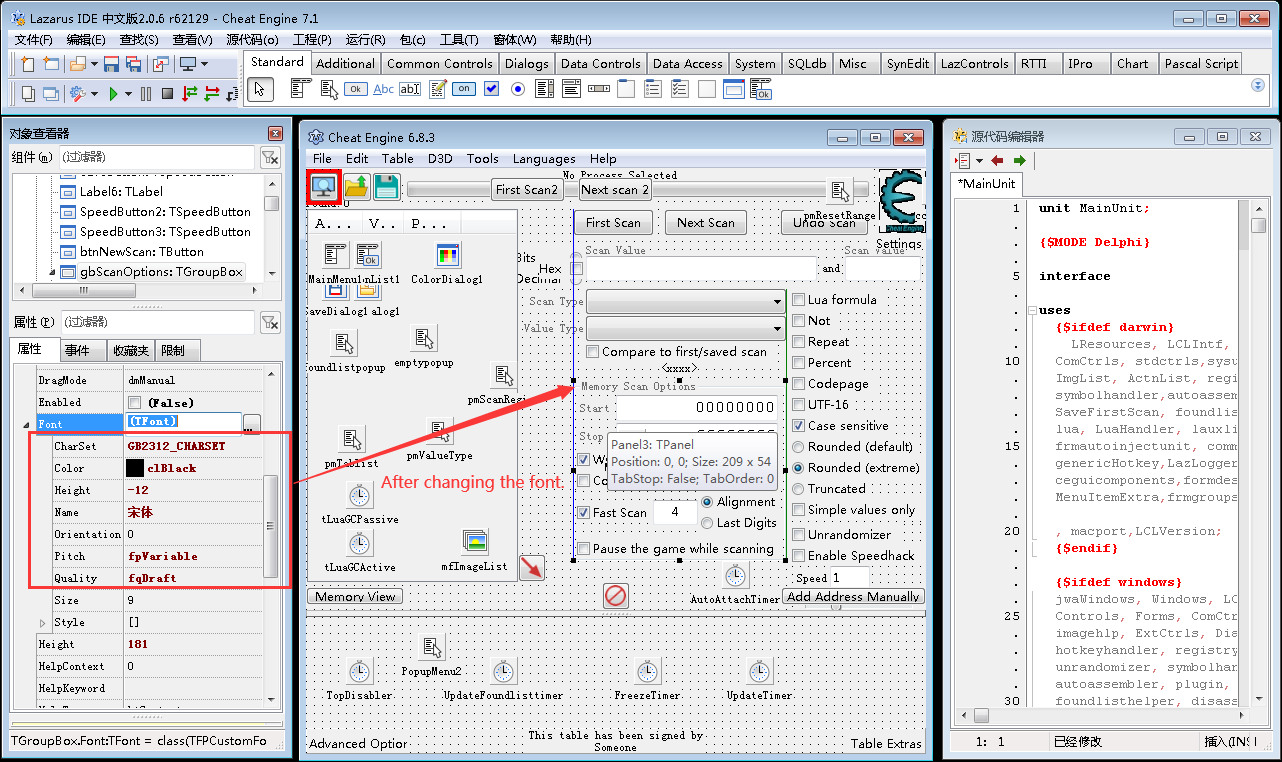The image size is (1282, 762).
Task: Enable the Lua formula checkbox
Action: (799, 300)
